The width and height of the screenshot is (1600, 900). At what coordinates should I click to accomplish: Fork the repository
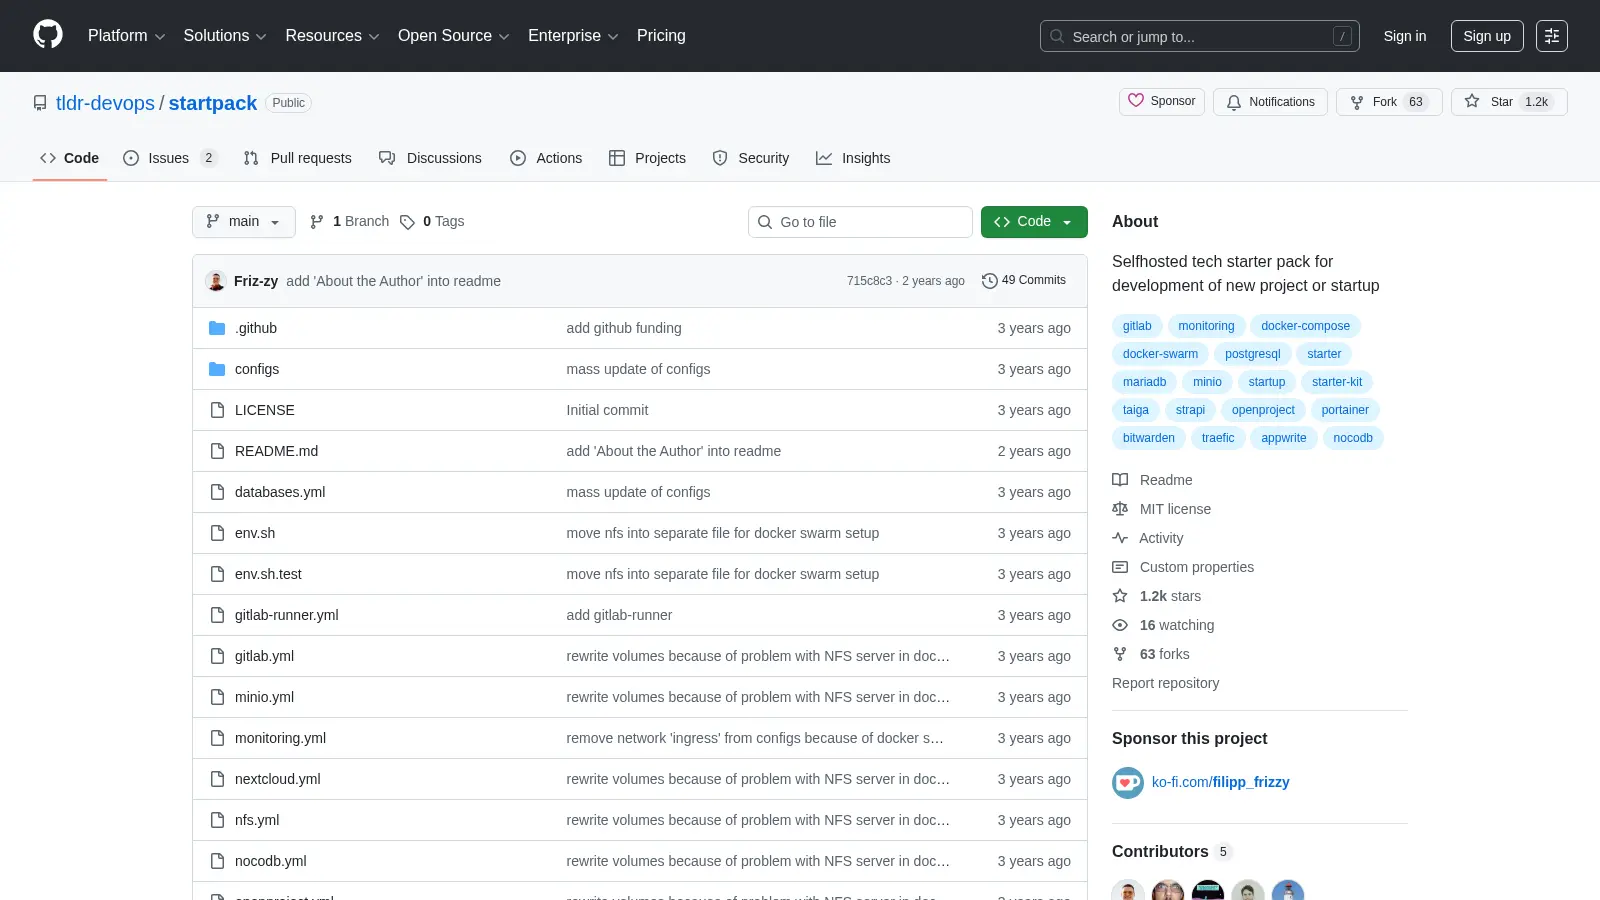1388,102
